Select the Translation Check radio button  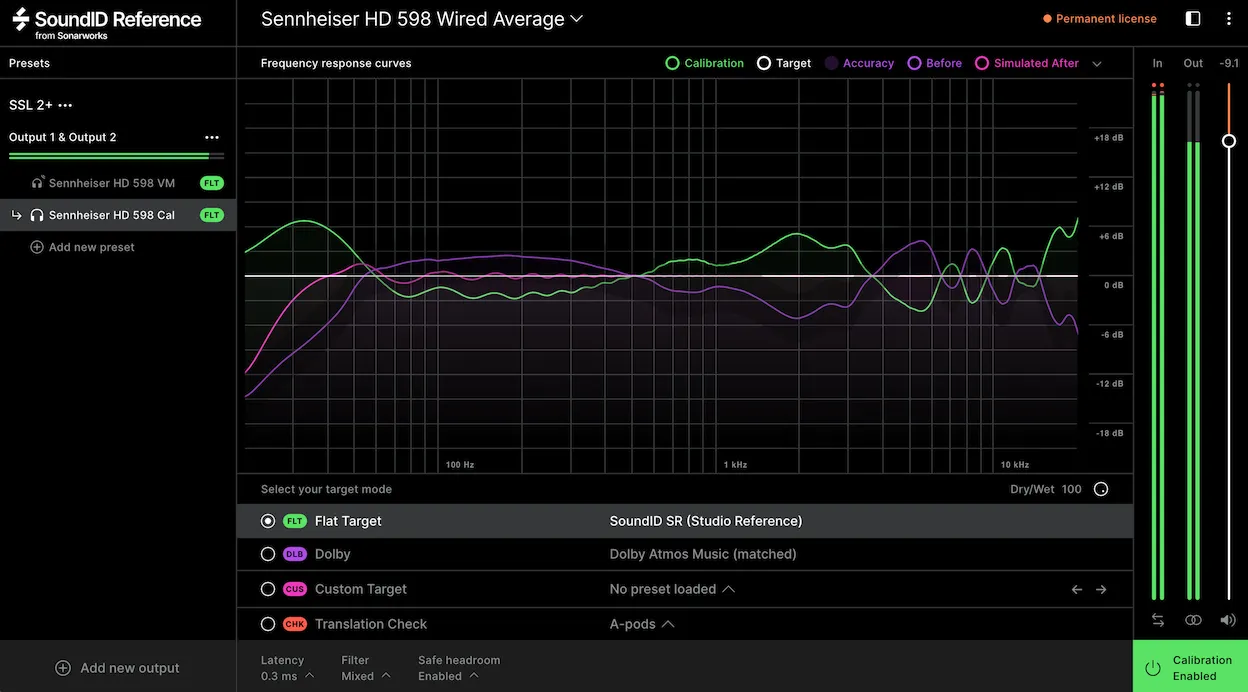268,624
